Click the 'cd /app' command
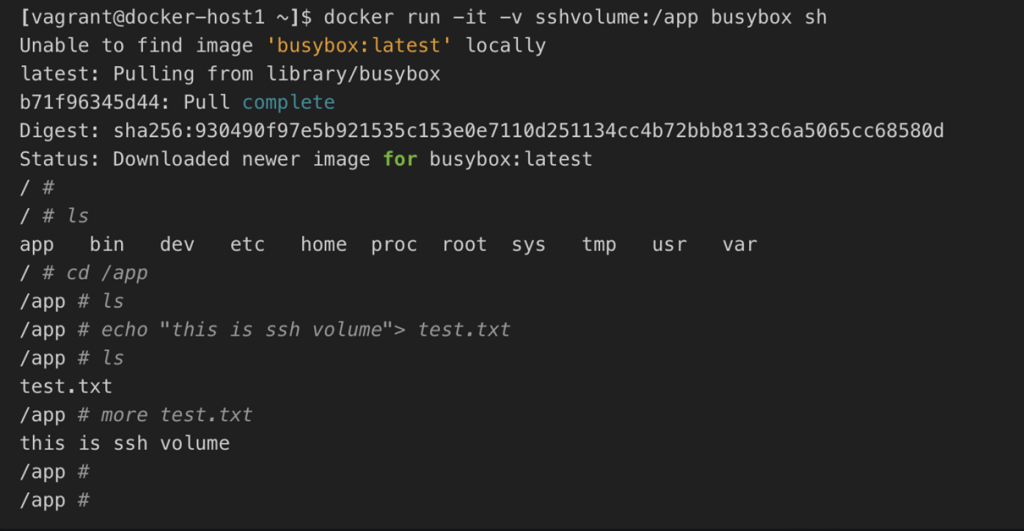Image resolution: width=1024 pixels, height=531 pixels. pos(107,273)
